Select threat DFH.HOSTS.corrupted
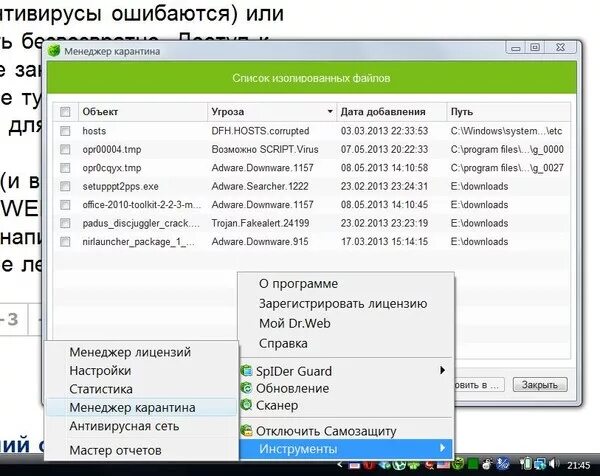 point(260,131)
